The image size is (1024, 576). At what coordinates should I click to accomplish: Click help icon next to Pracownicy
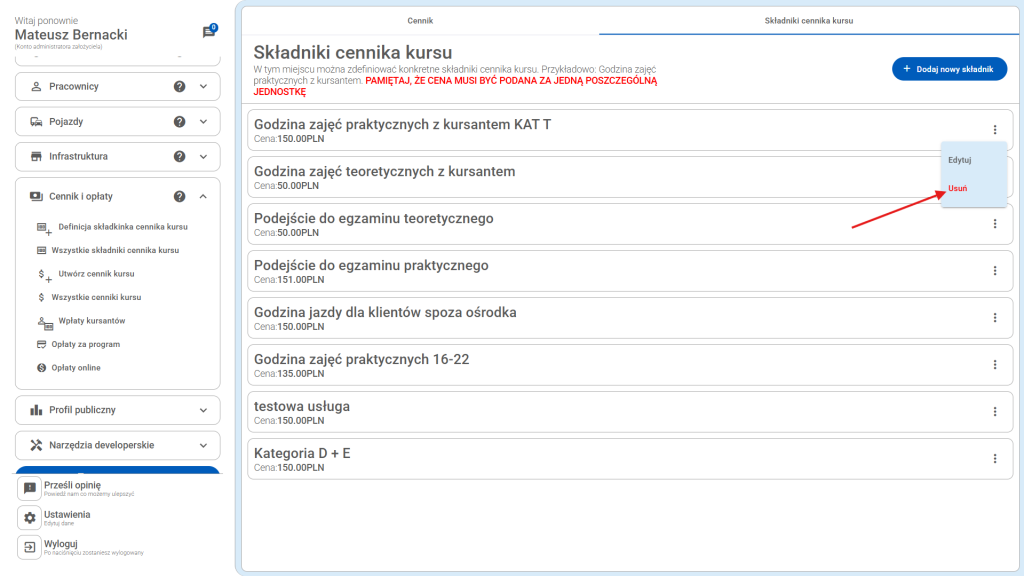pos(180,86)
